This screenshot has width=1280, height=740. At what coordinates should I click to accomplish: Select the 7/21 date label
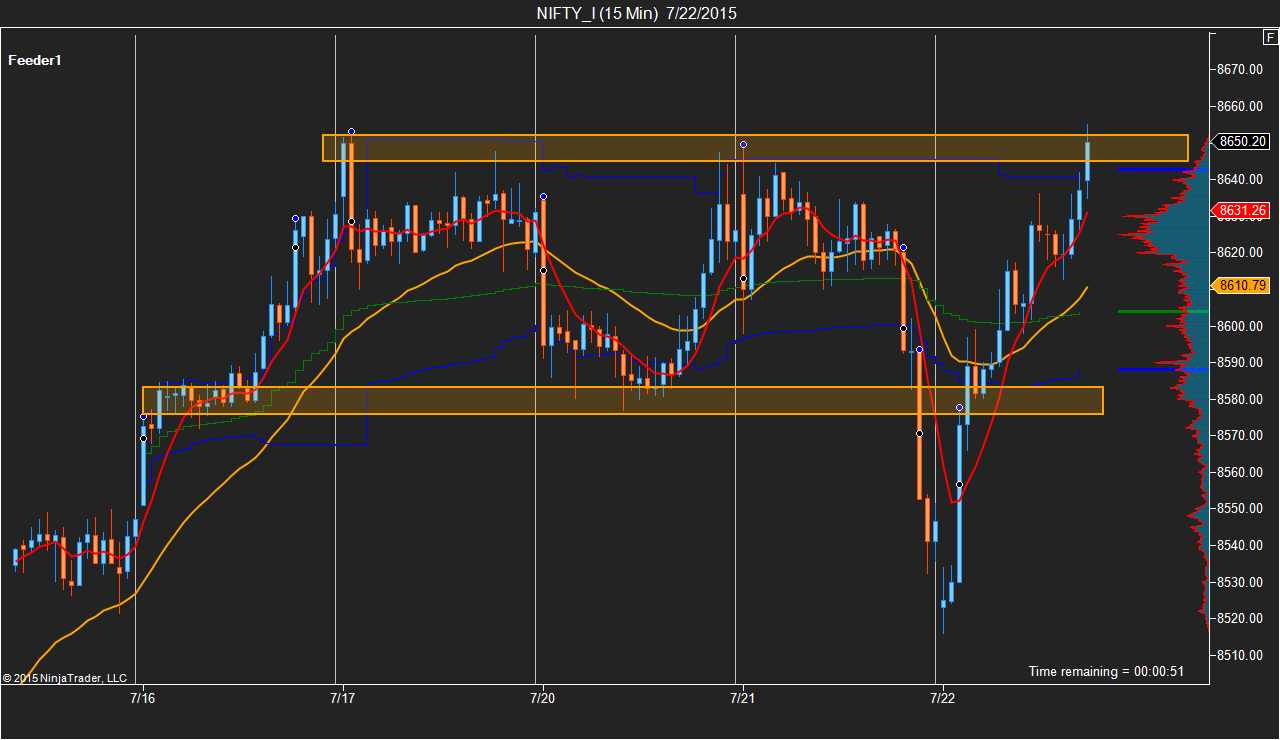coord(742,696)
